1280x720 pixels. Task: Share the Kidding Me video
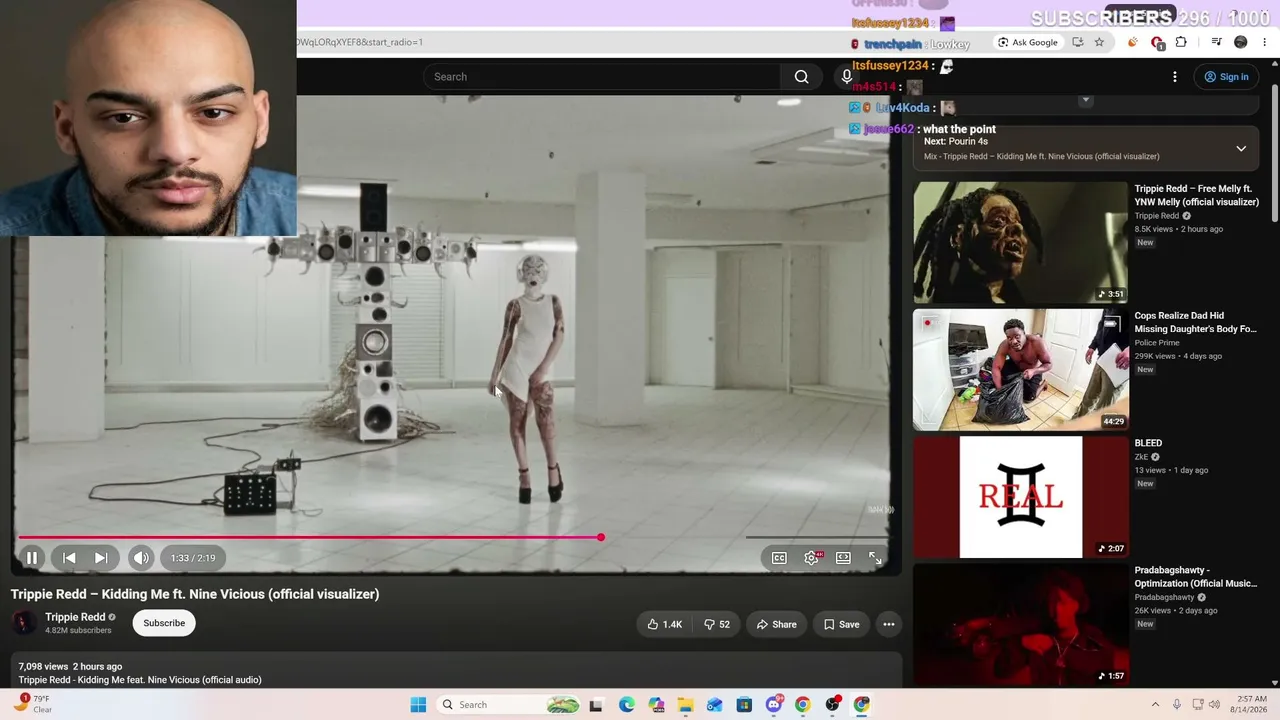coord(777,624)
